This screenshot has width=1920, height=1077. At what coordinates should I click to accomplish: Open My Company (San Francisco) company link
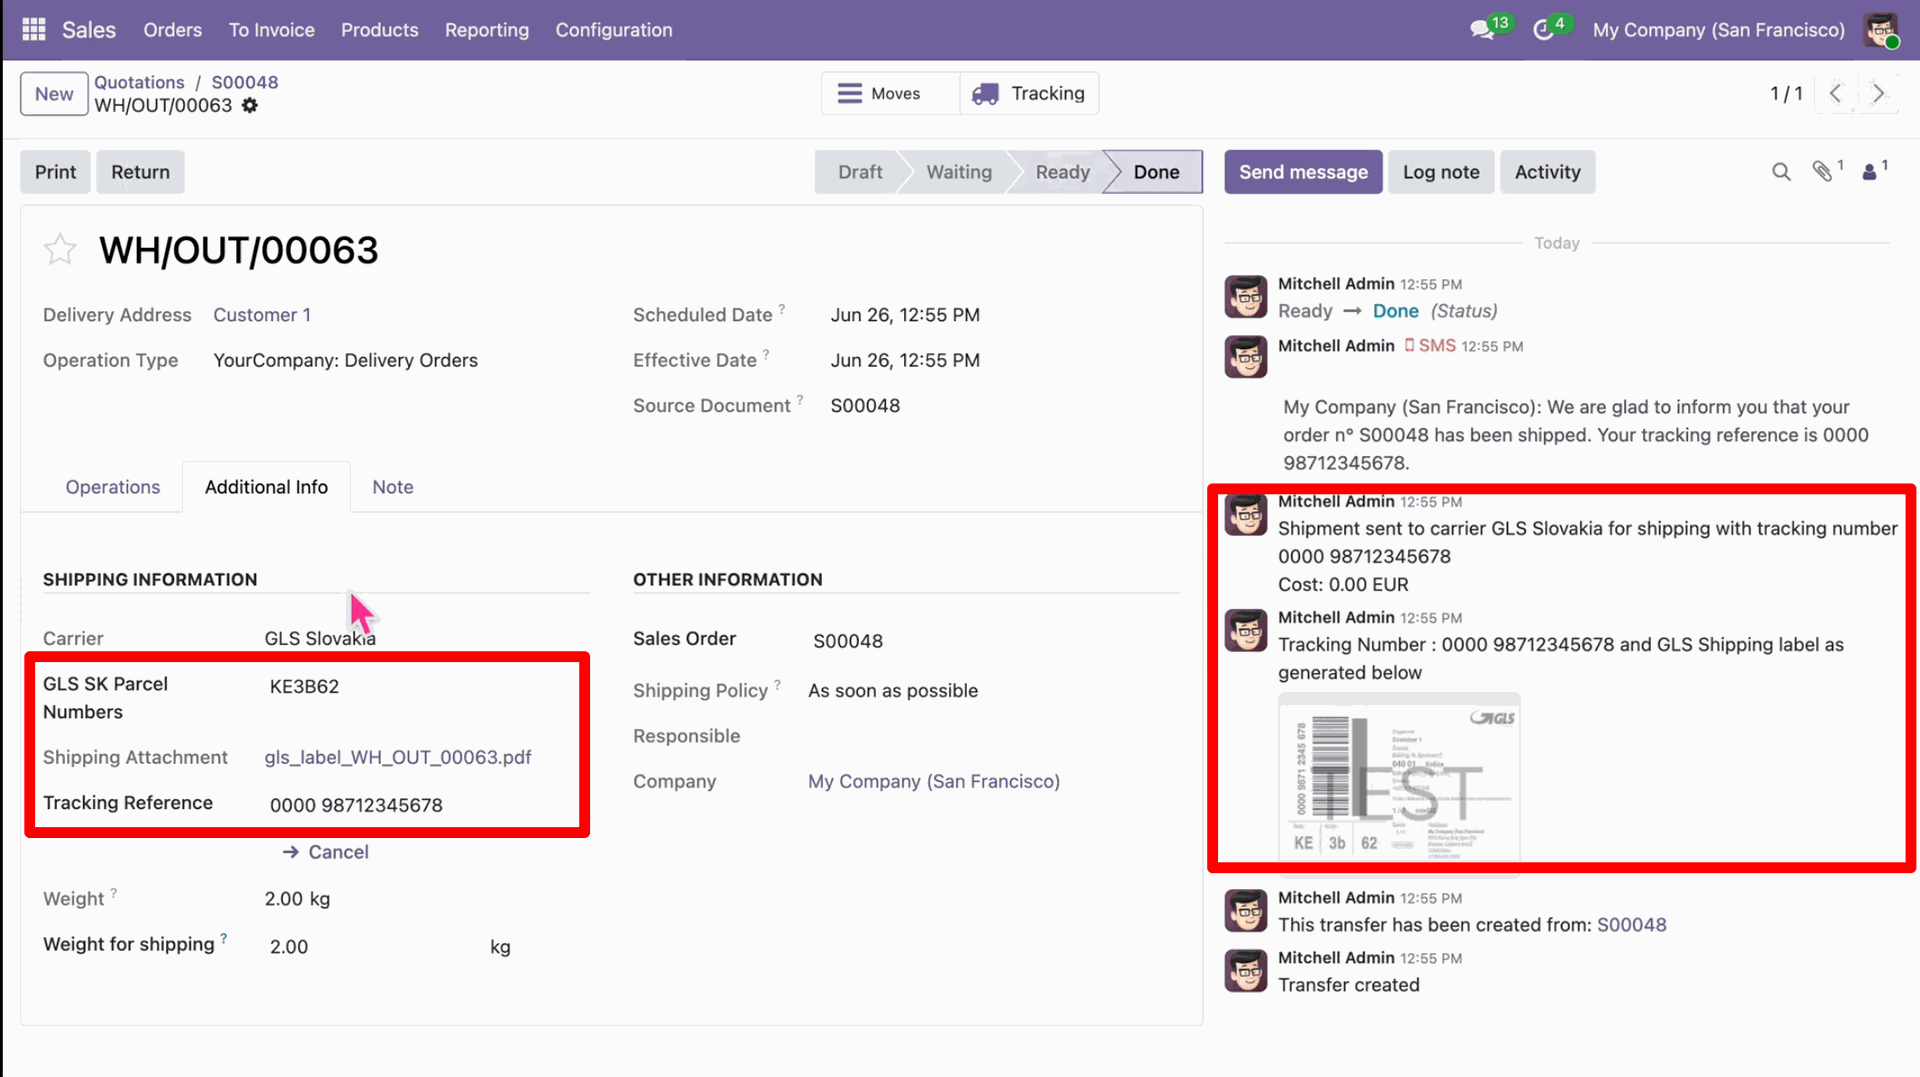pos(934,781)
